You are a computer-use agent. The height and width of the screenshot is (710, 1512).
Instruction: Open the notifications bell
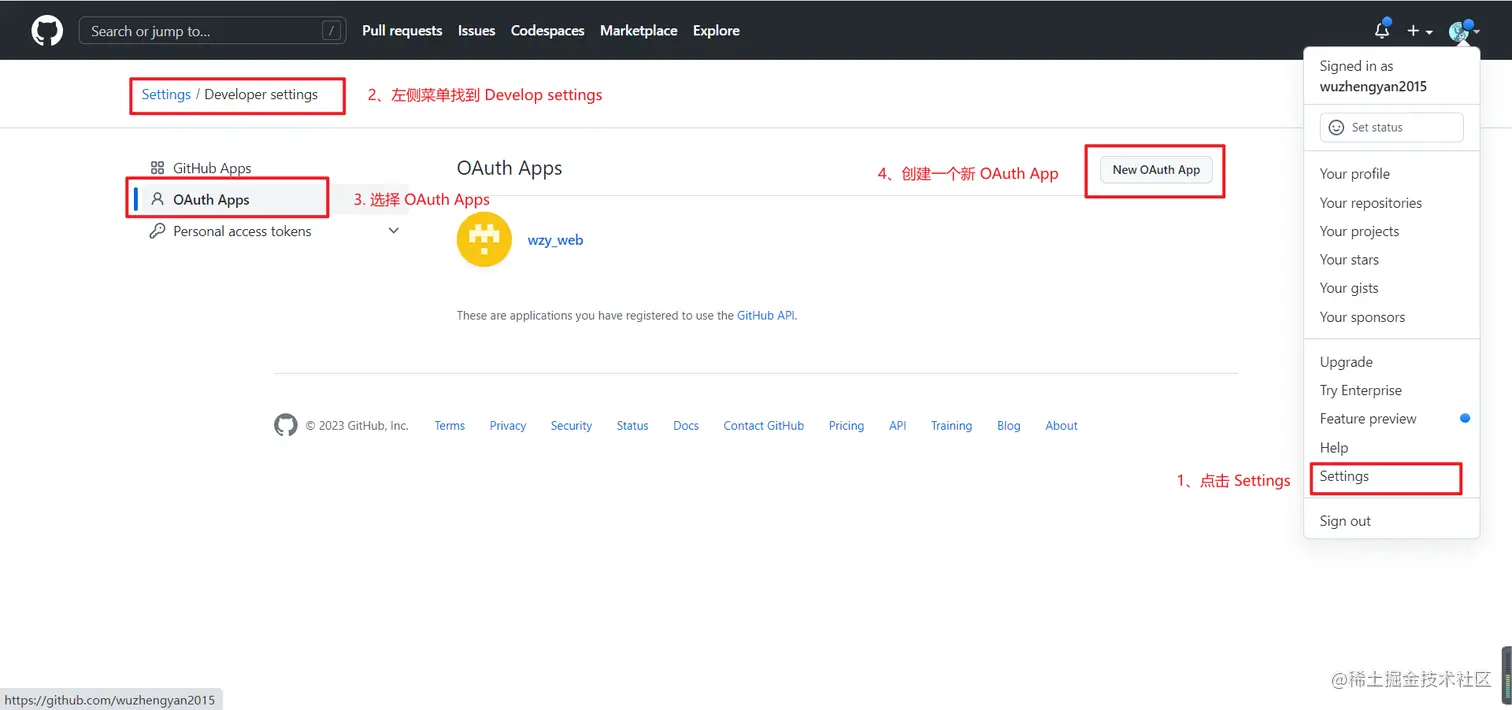tap(1381, 30)
